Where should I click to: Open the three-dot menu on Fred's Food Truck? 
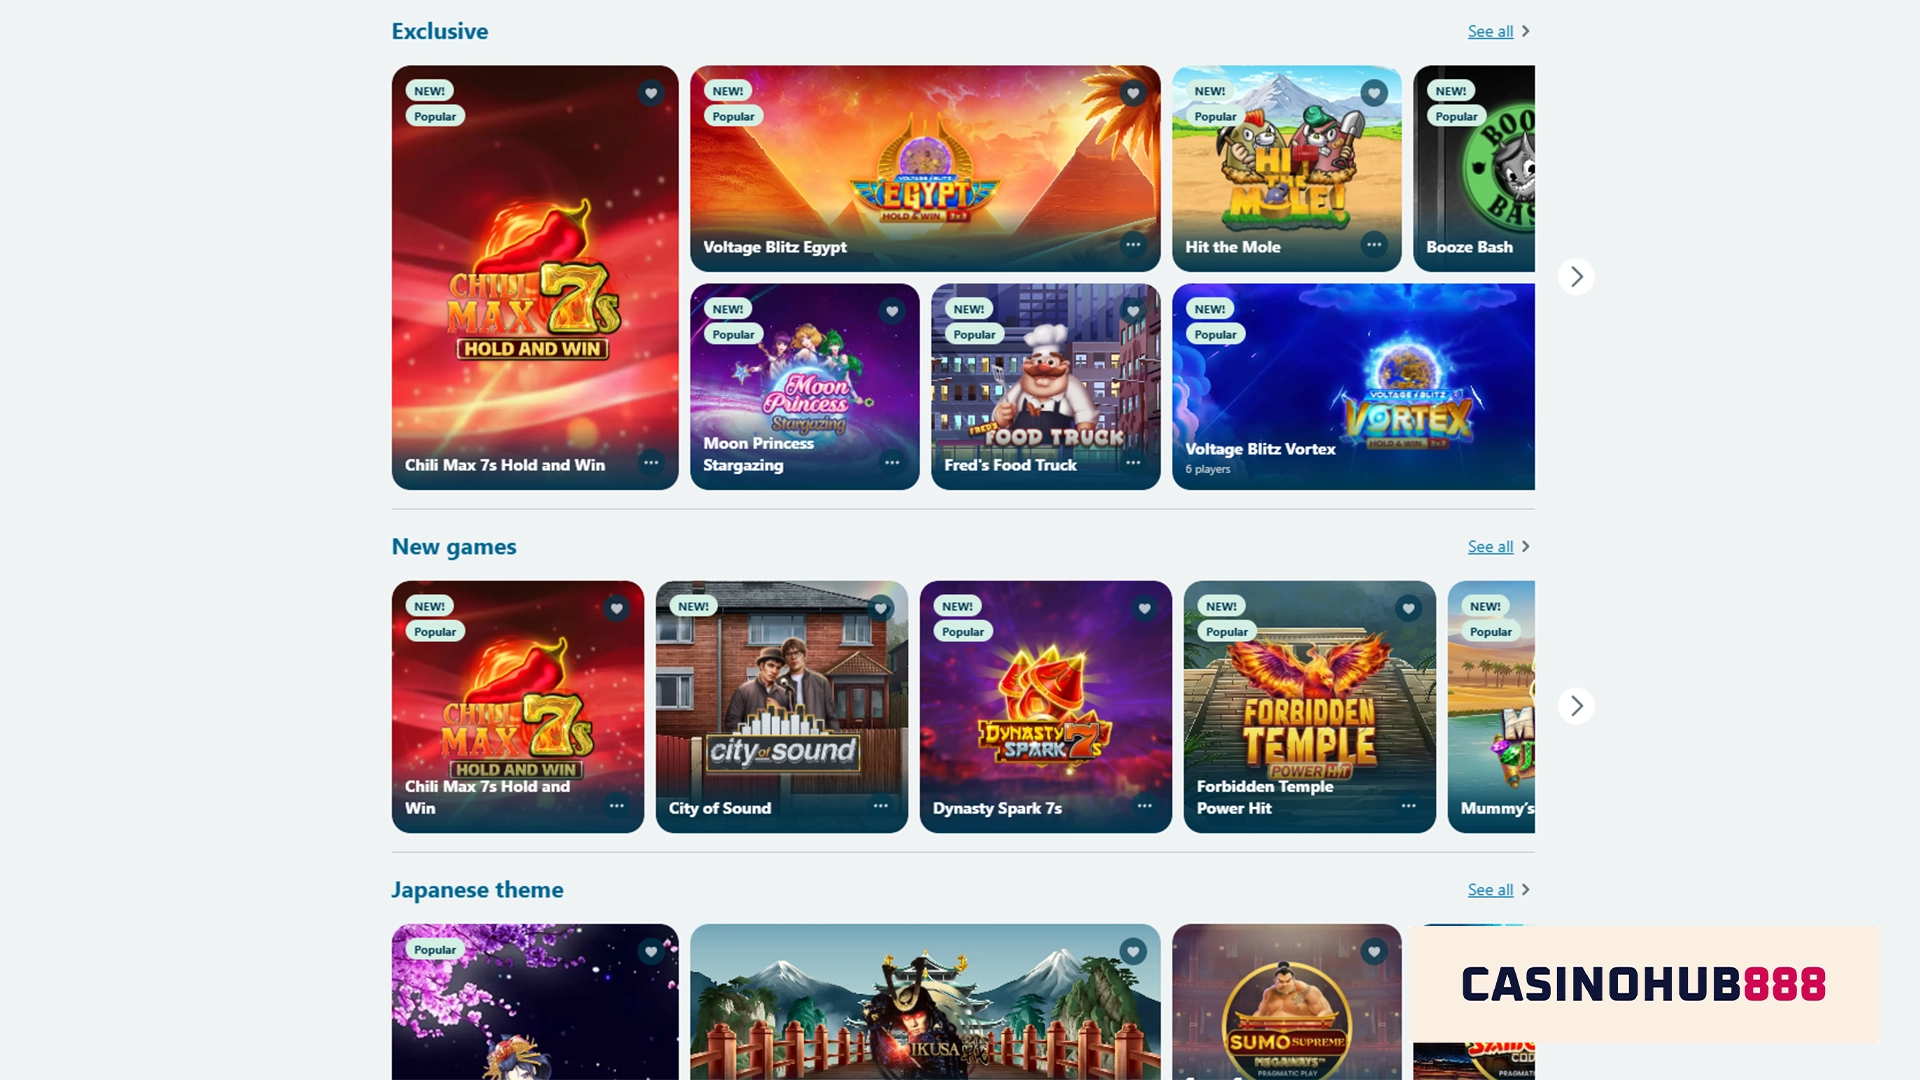tap(1132, 463)
